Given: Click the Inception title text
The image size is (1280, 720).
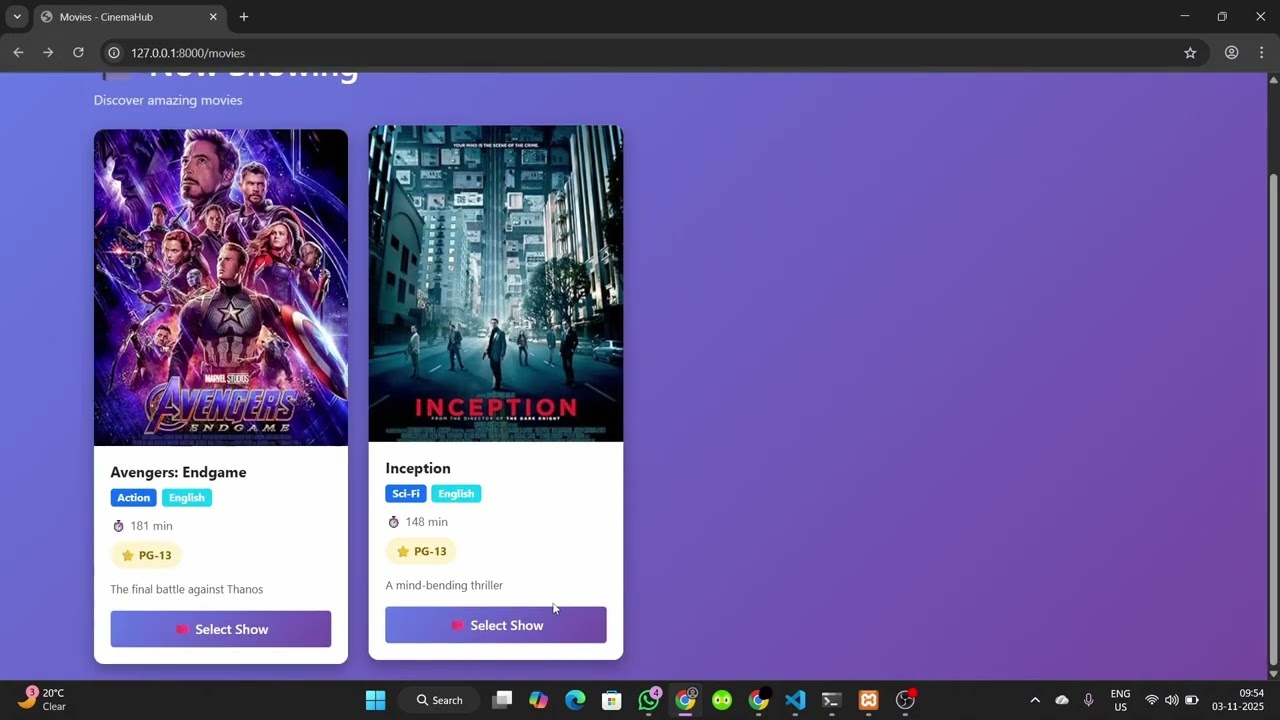Looking at the screenshot, I should pyautogui.click(x=418, y=468).
